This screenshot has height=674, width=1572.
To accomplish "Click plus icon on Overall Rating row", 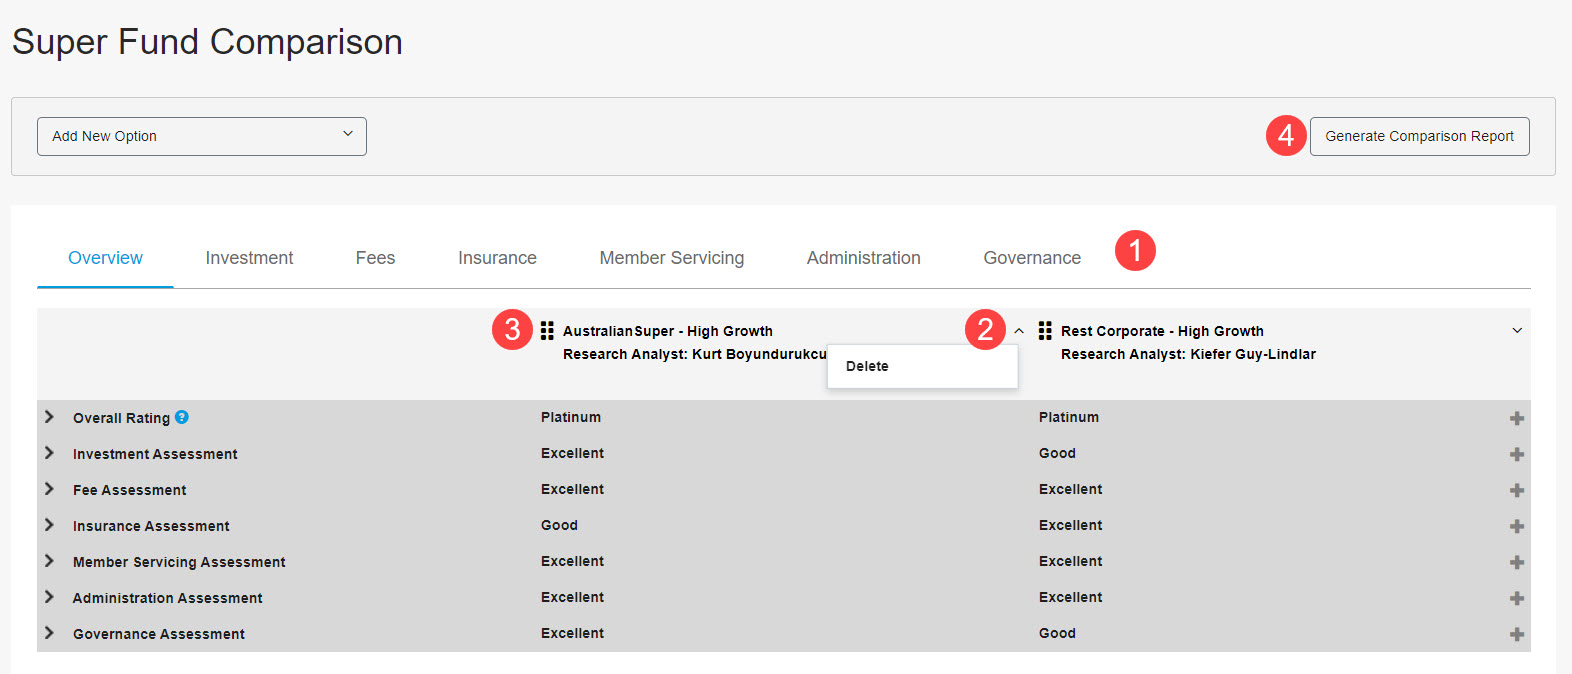I will point(1517,418).
